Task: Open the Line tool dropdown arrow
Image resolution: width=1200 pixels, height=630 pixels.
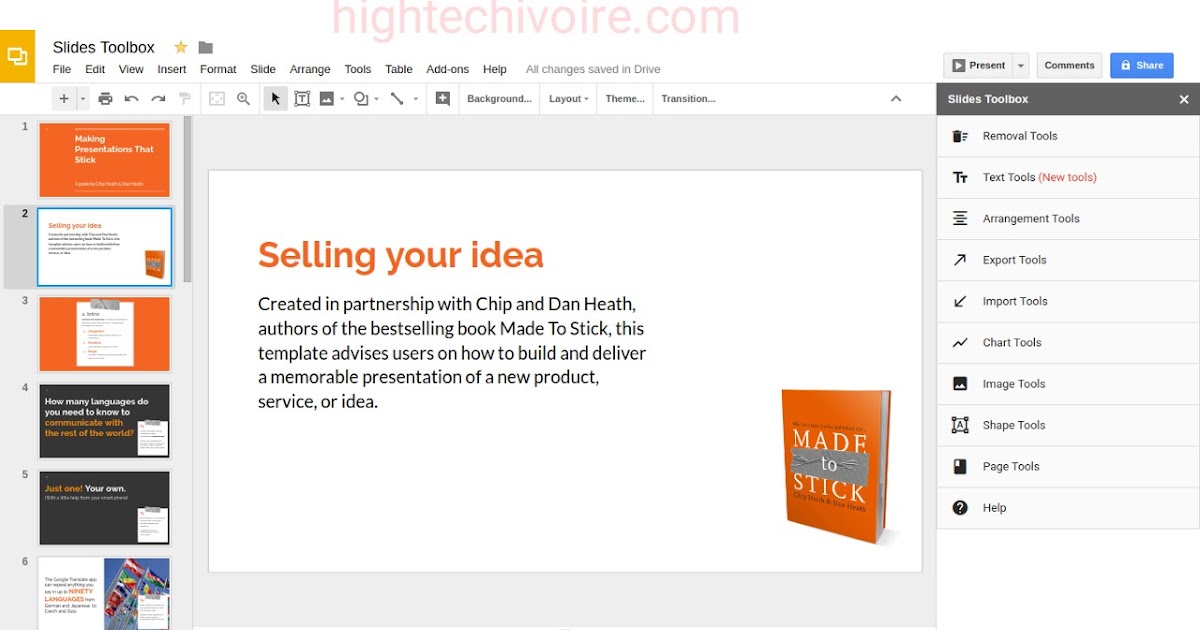Action: coord(417,98)
